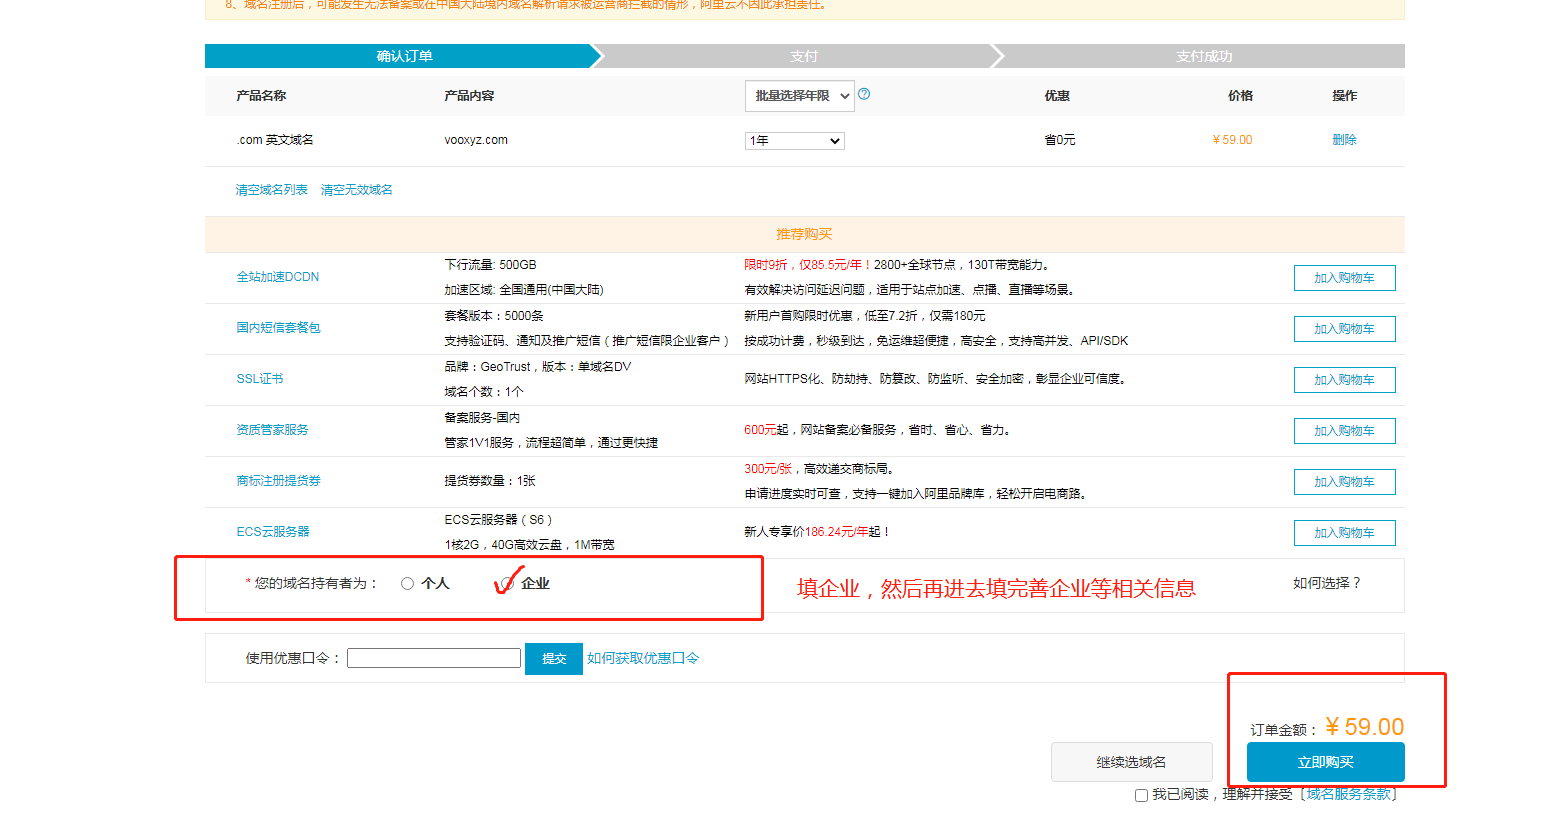Click the 立即购买 purchase button

(1326, 761)
